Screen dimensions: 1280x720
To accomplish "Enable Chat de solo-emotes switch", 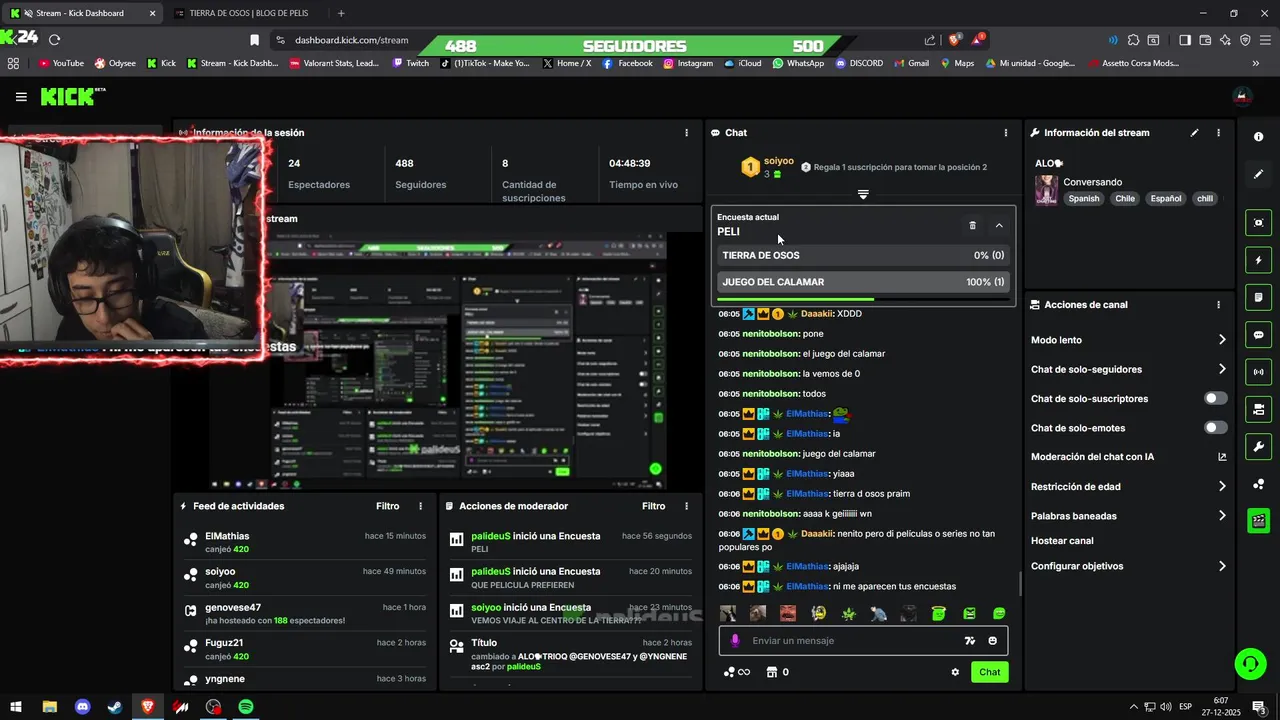I will 1215,428.
